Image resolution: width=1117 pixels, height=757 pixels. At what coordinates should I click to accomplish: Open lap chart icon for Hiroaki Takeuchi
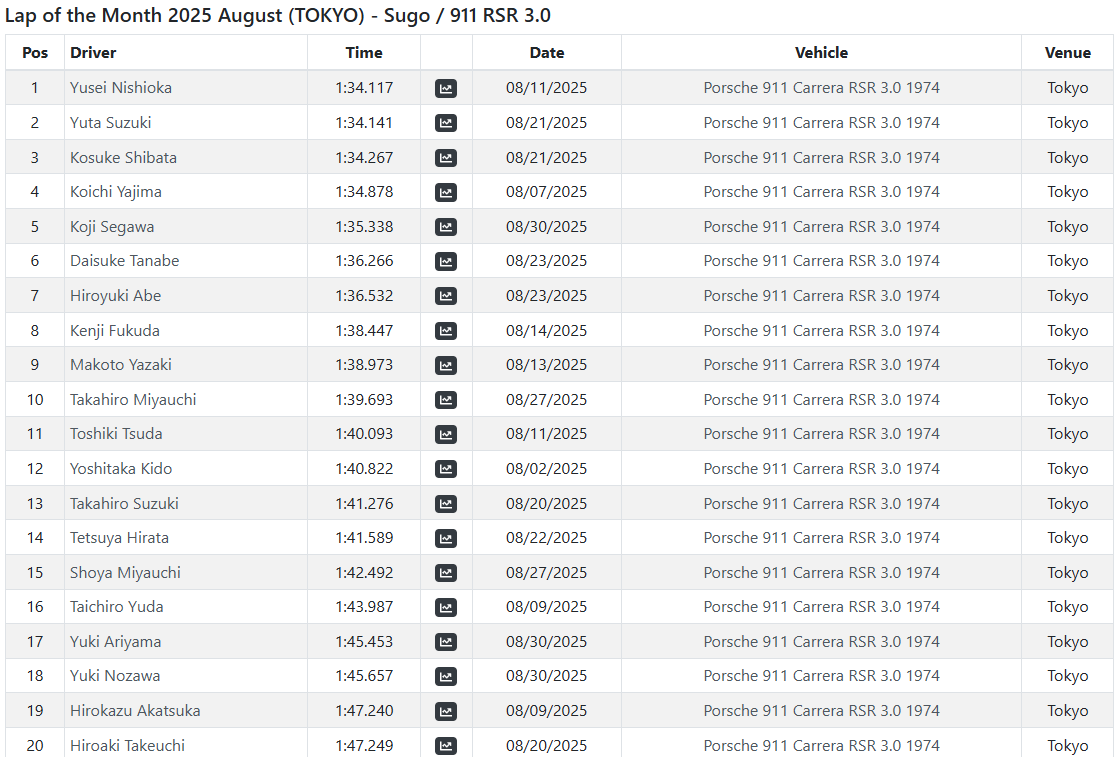[x=446, y=746]
